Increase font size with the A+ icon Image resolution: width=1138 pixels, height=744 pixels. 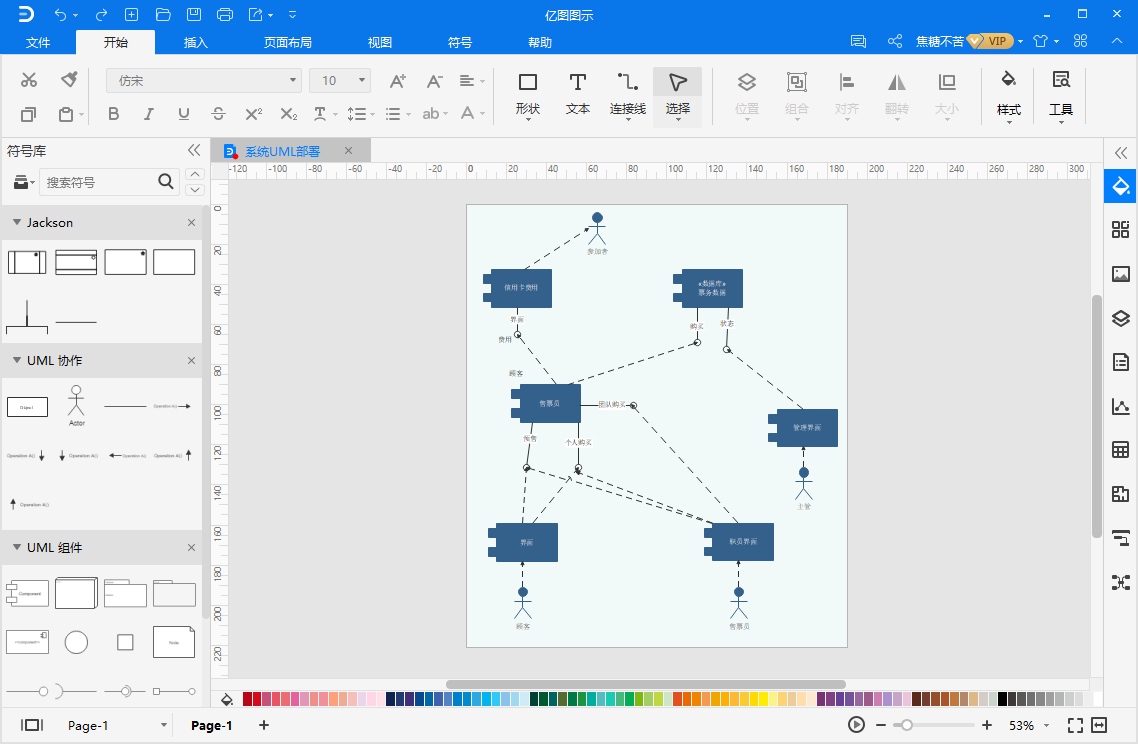398,81
